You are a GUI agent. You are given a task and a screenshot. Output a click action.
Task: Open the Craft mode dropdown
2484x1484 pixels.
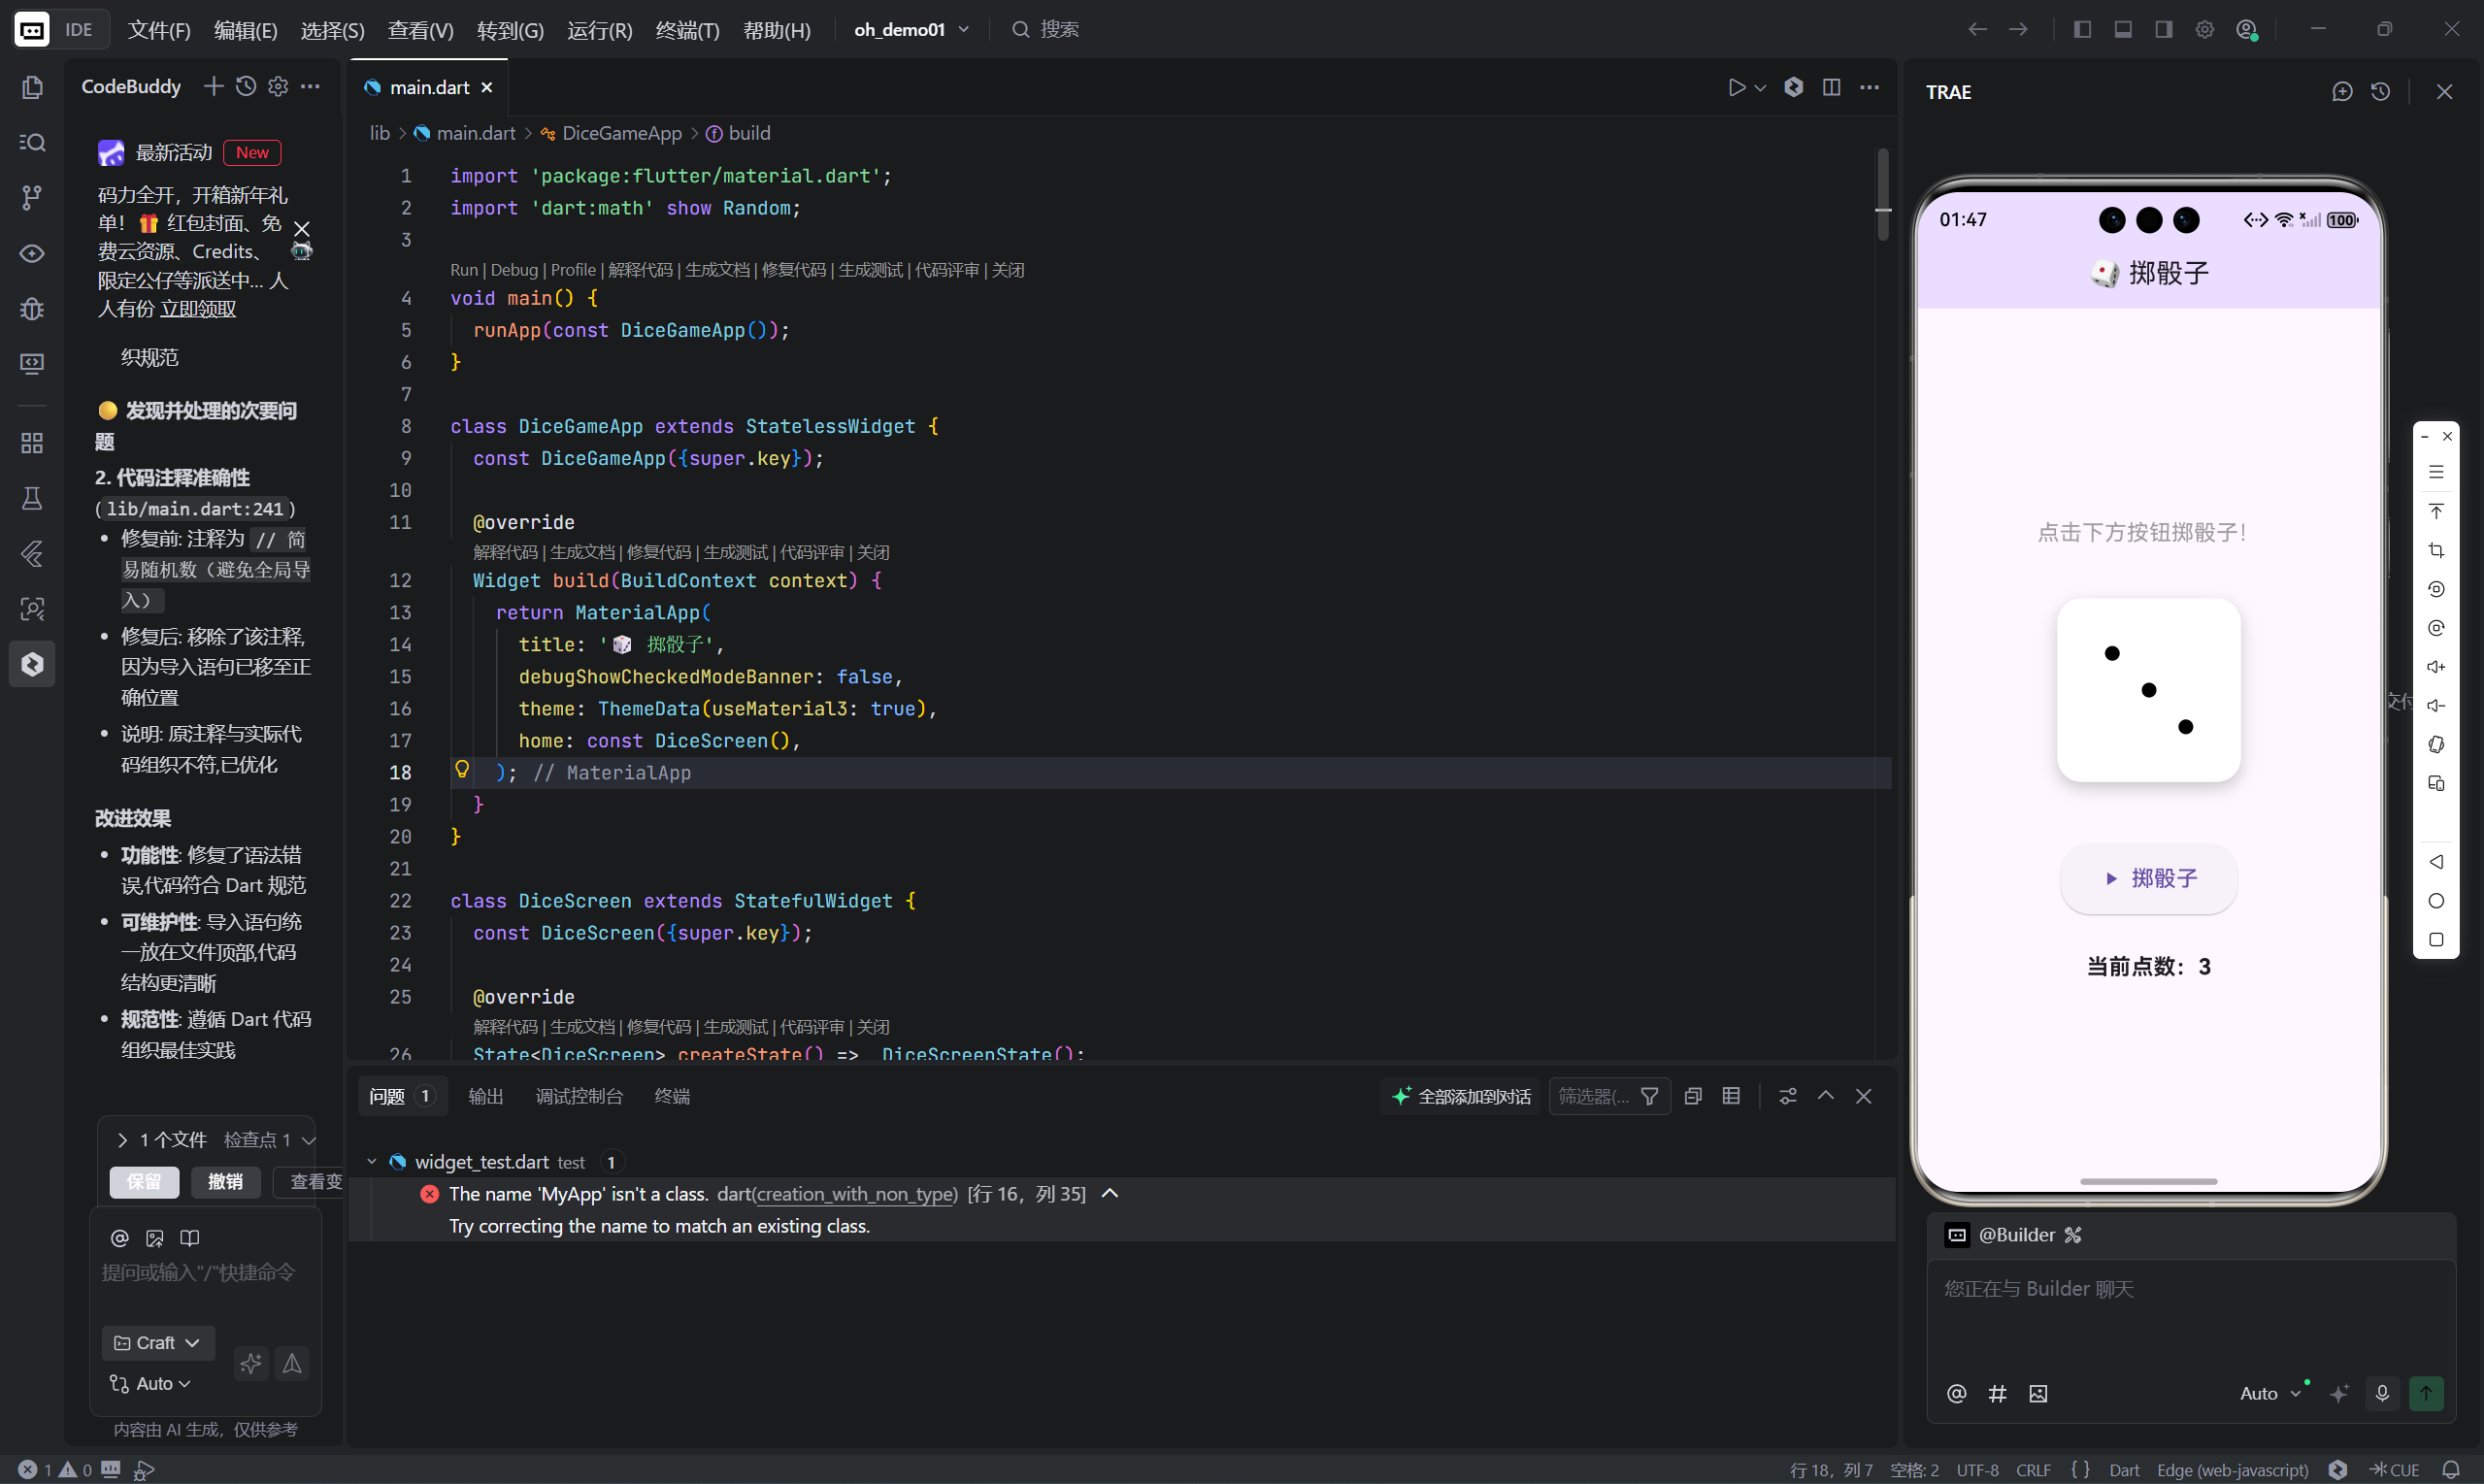click(x=158, y=1342)
